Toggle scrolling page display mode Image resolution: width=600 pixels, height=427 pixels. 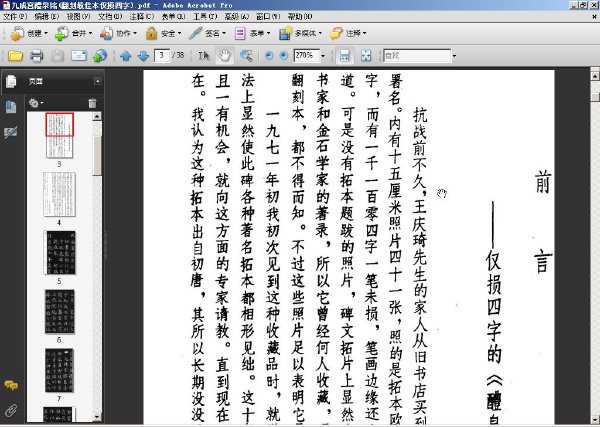(x=345, y=56)
